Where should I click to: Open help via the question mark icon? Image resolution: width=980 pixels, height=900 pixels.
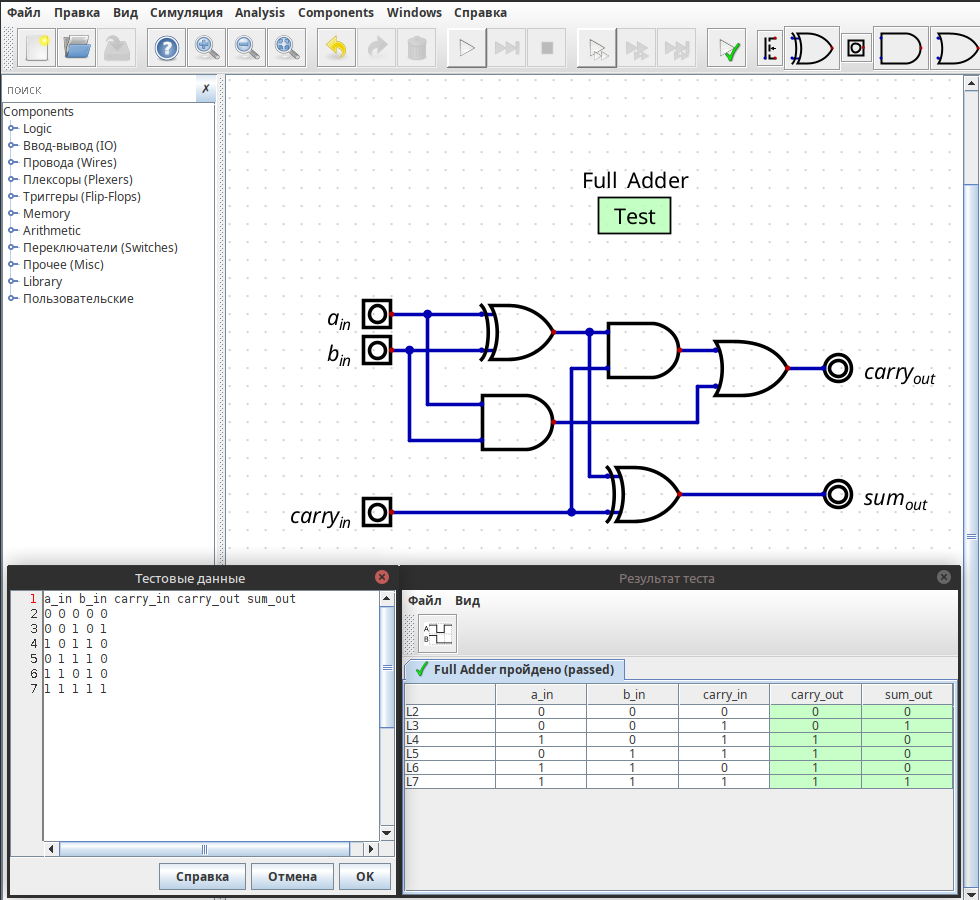coord(167,48)
